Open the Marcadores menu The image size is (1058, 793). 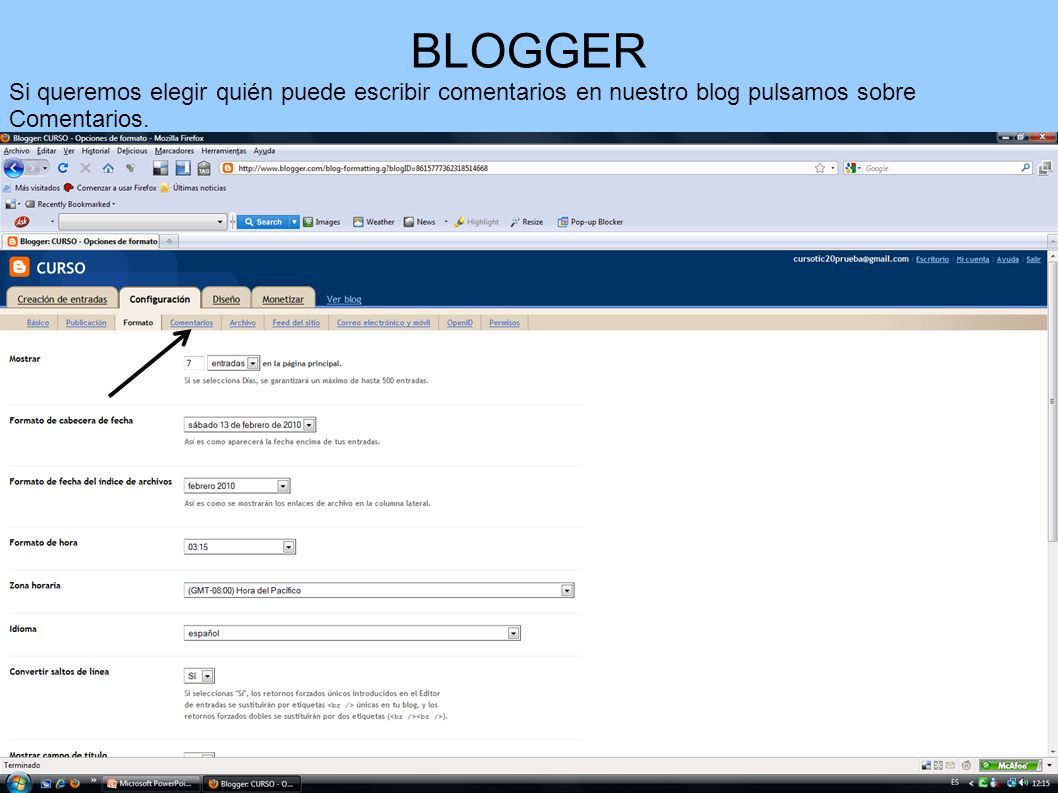(x=174, y=151)
